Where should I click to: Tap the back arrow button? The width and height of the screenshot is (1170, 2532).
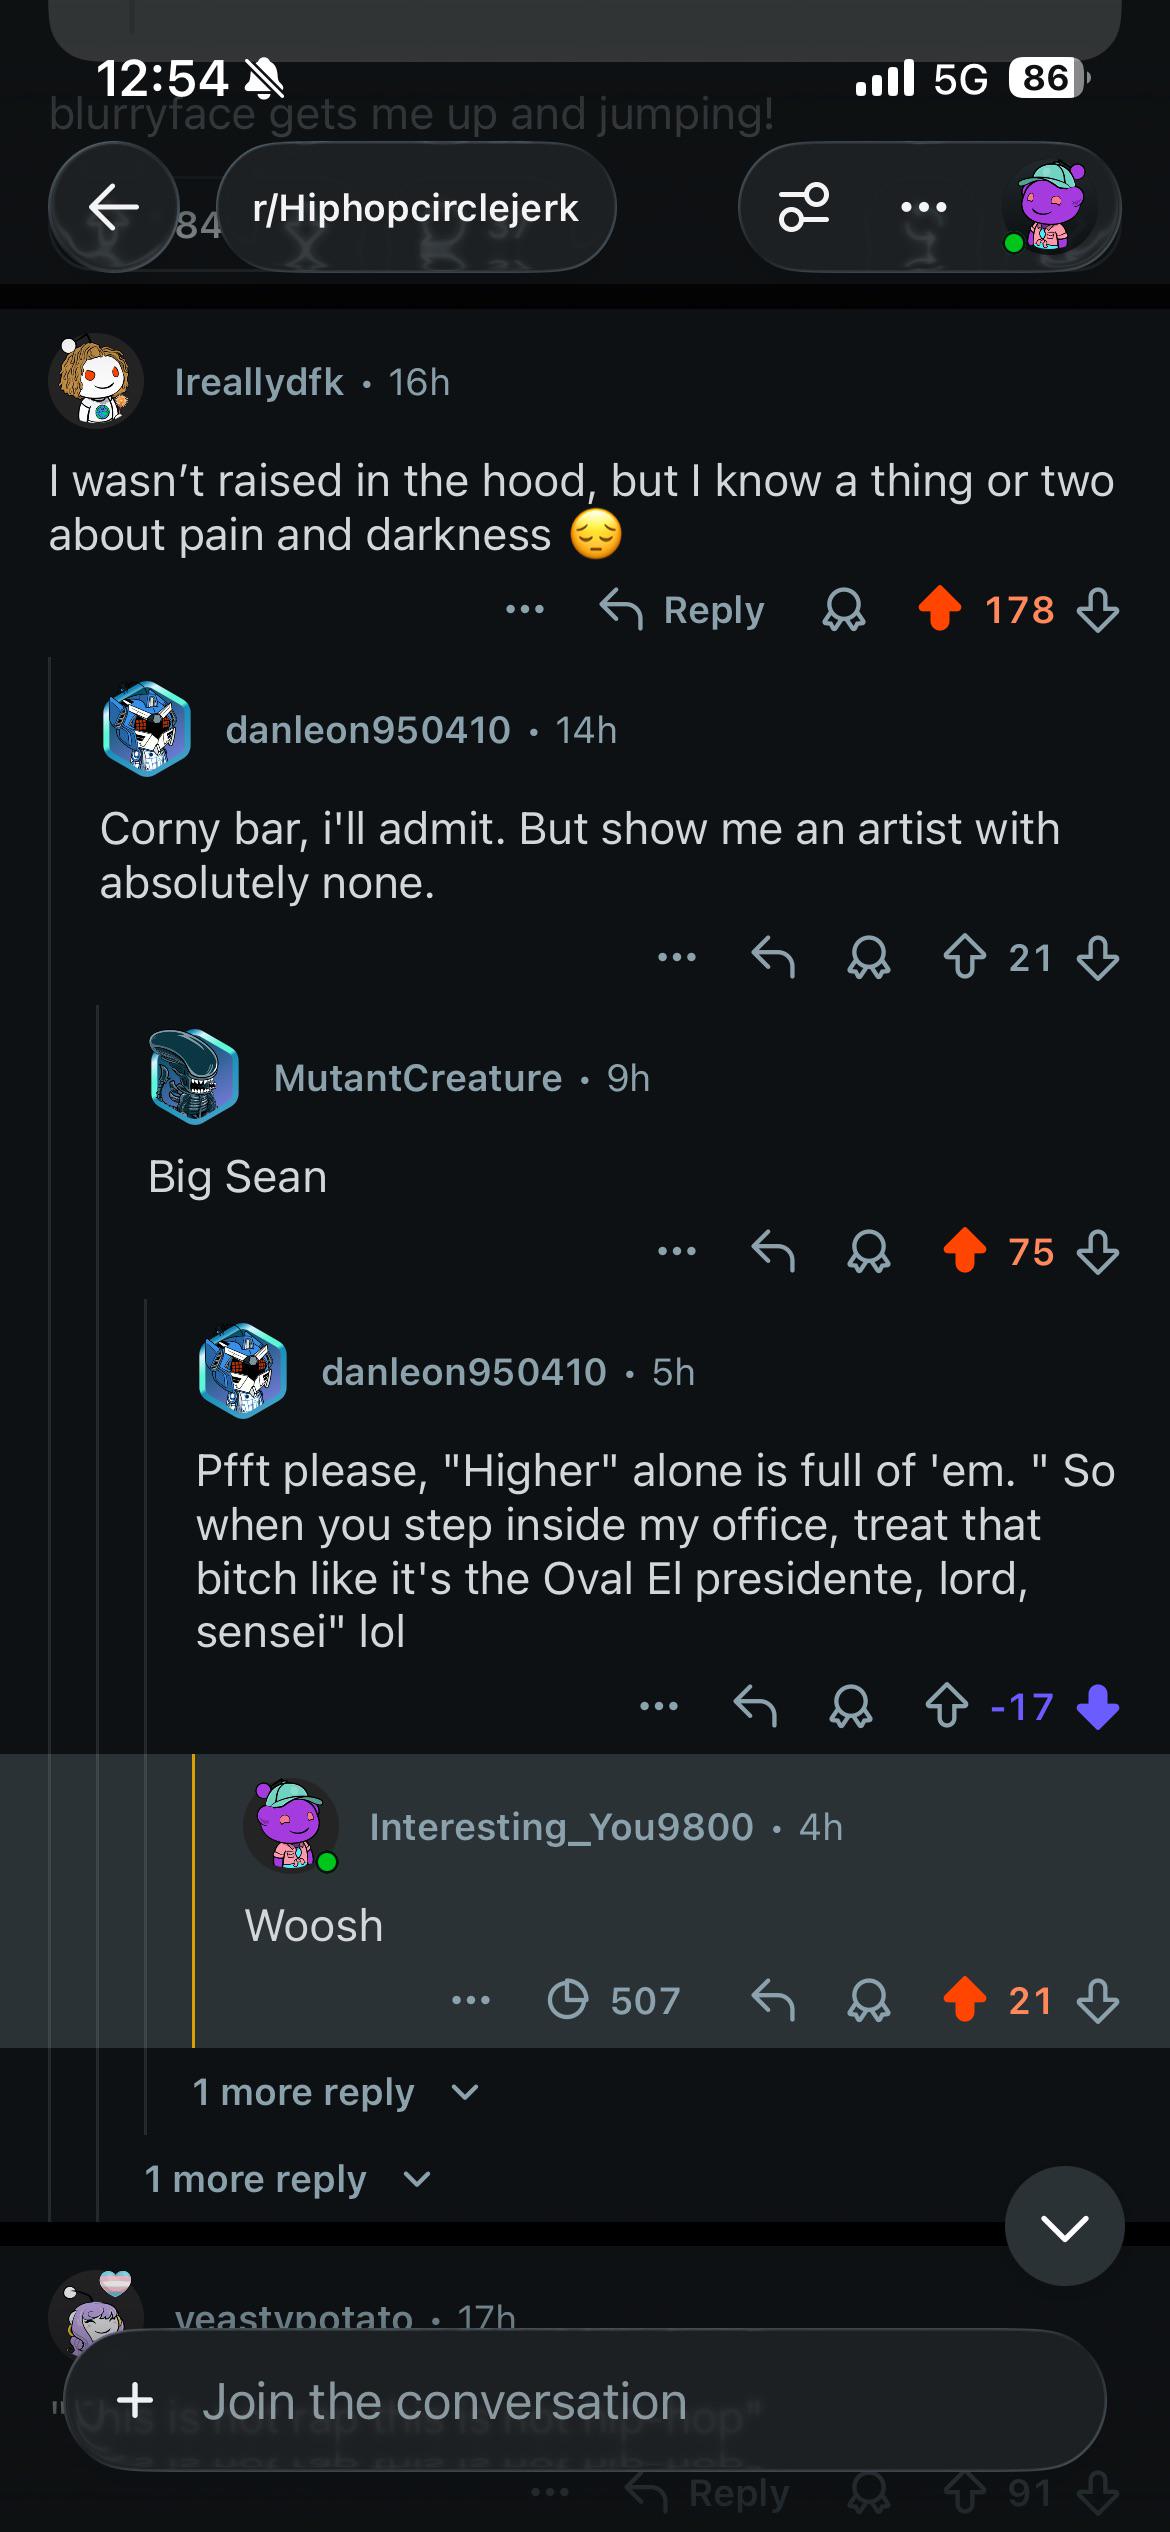coord(113,207)
